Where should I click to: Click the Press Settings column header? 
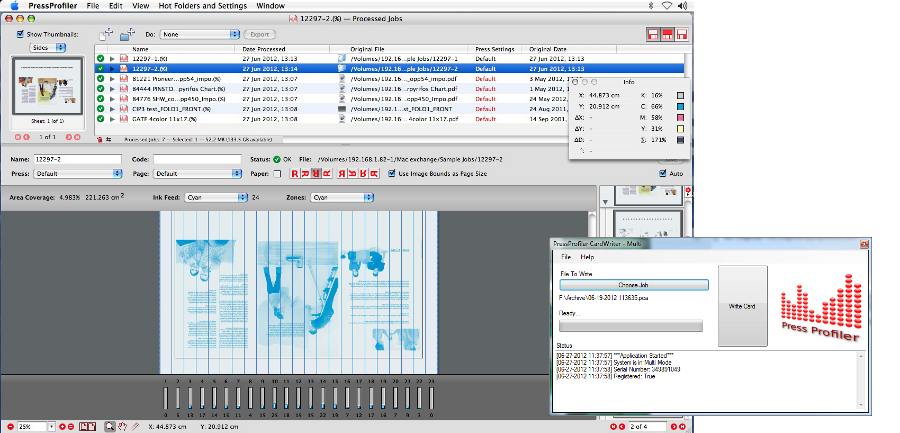[495, 49]
